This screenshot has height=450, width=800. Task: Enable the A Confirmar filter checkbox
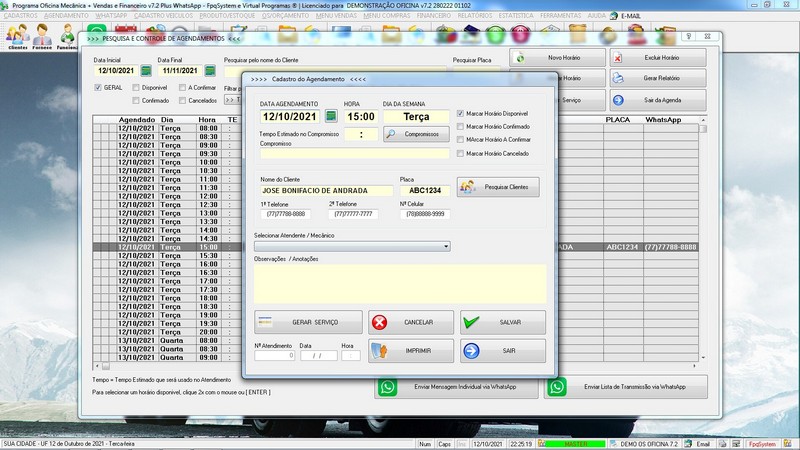[x=182, y=88]
